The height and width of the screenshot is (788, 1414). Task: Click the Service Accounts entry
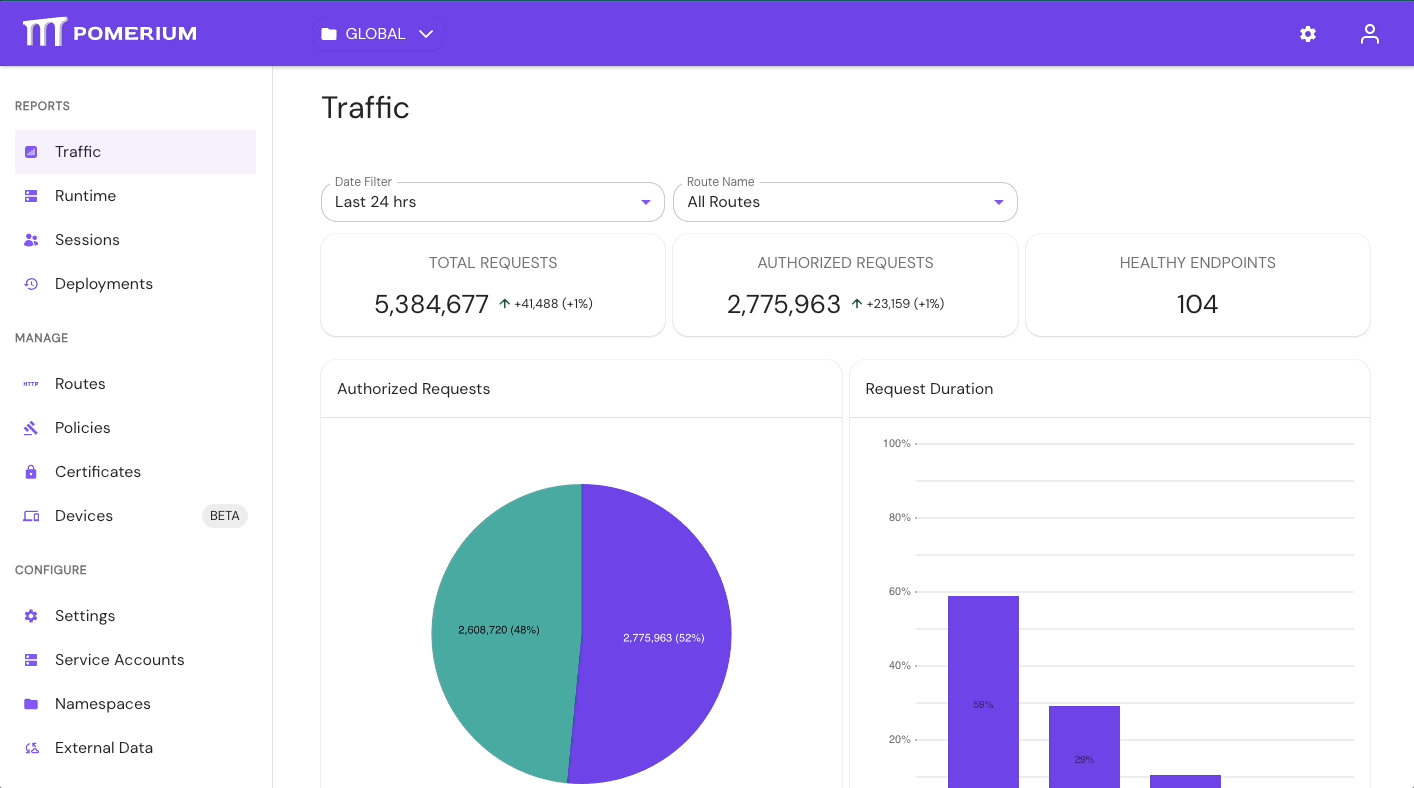120,659
